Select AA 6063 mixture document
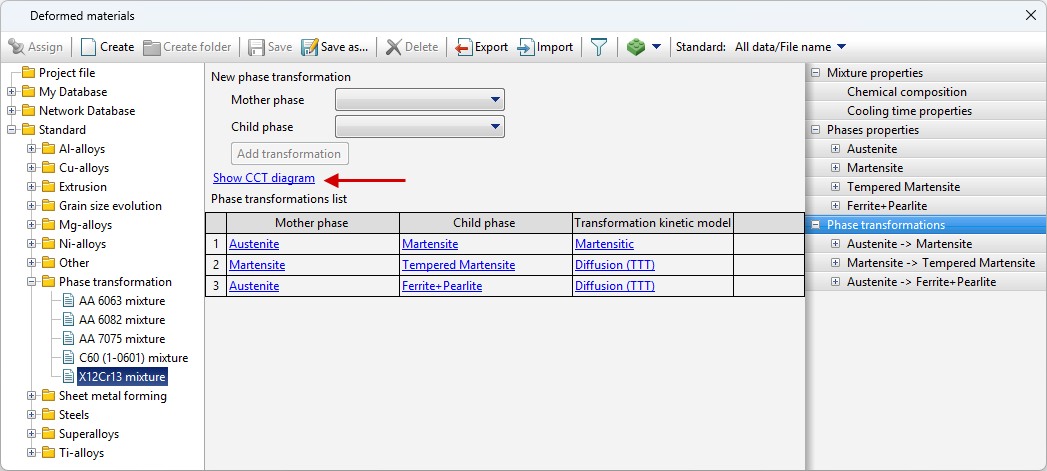This screenshot has height=471, width=1047. click(x=122, y=301)
